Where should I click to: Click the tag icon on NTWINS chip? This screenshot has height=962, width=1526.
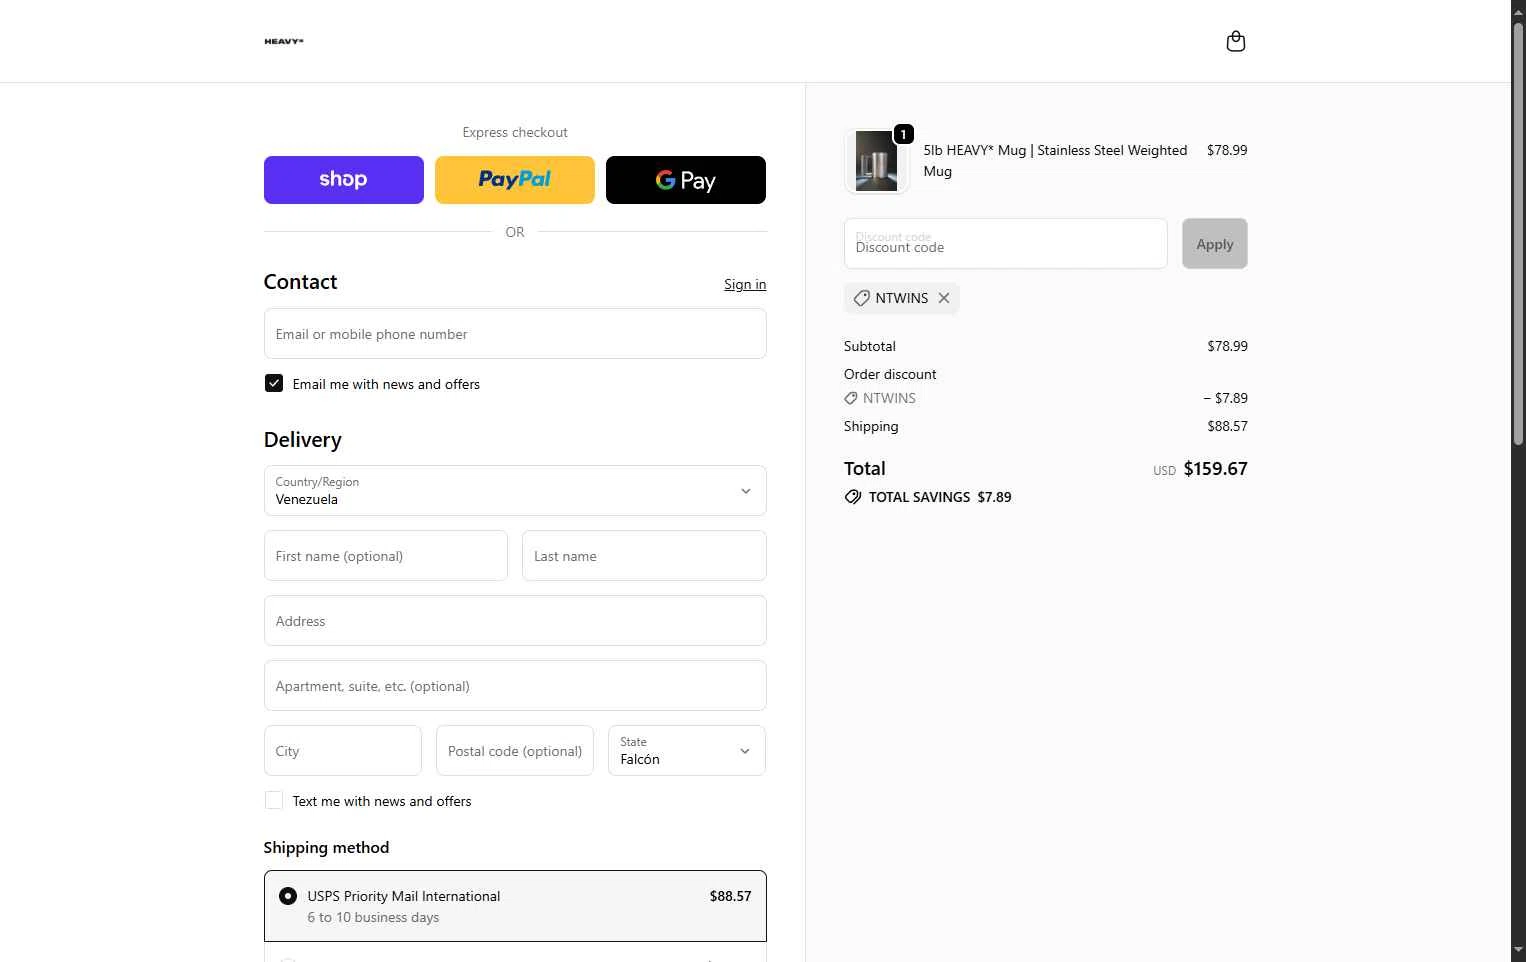(x=861, y=298)
